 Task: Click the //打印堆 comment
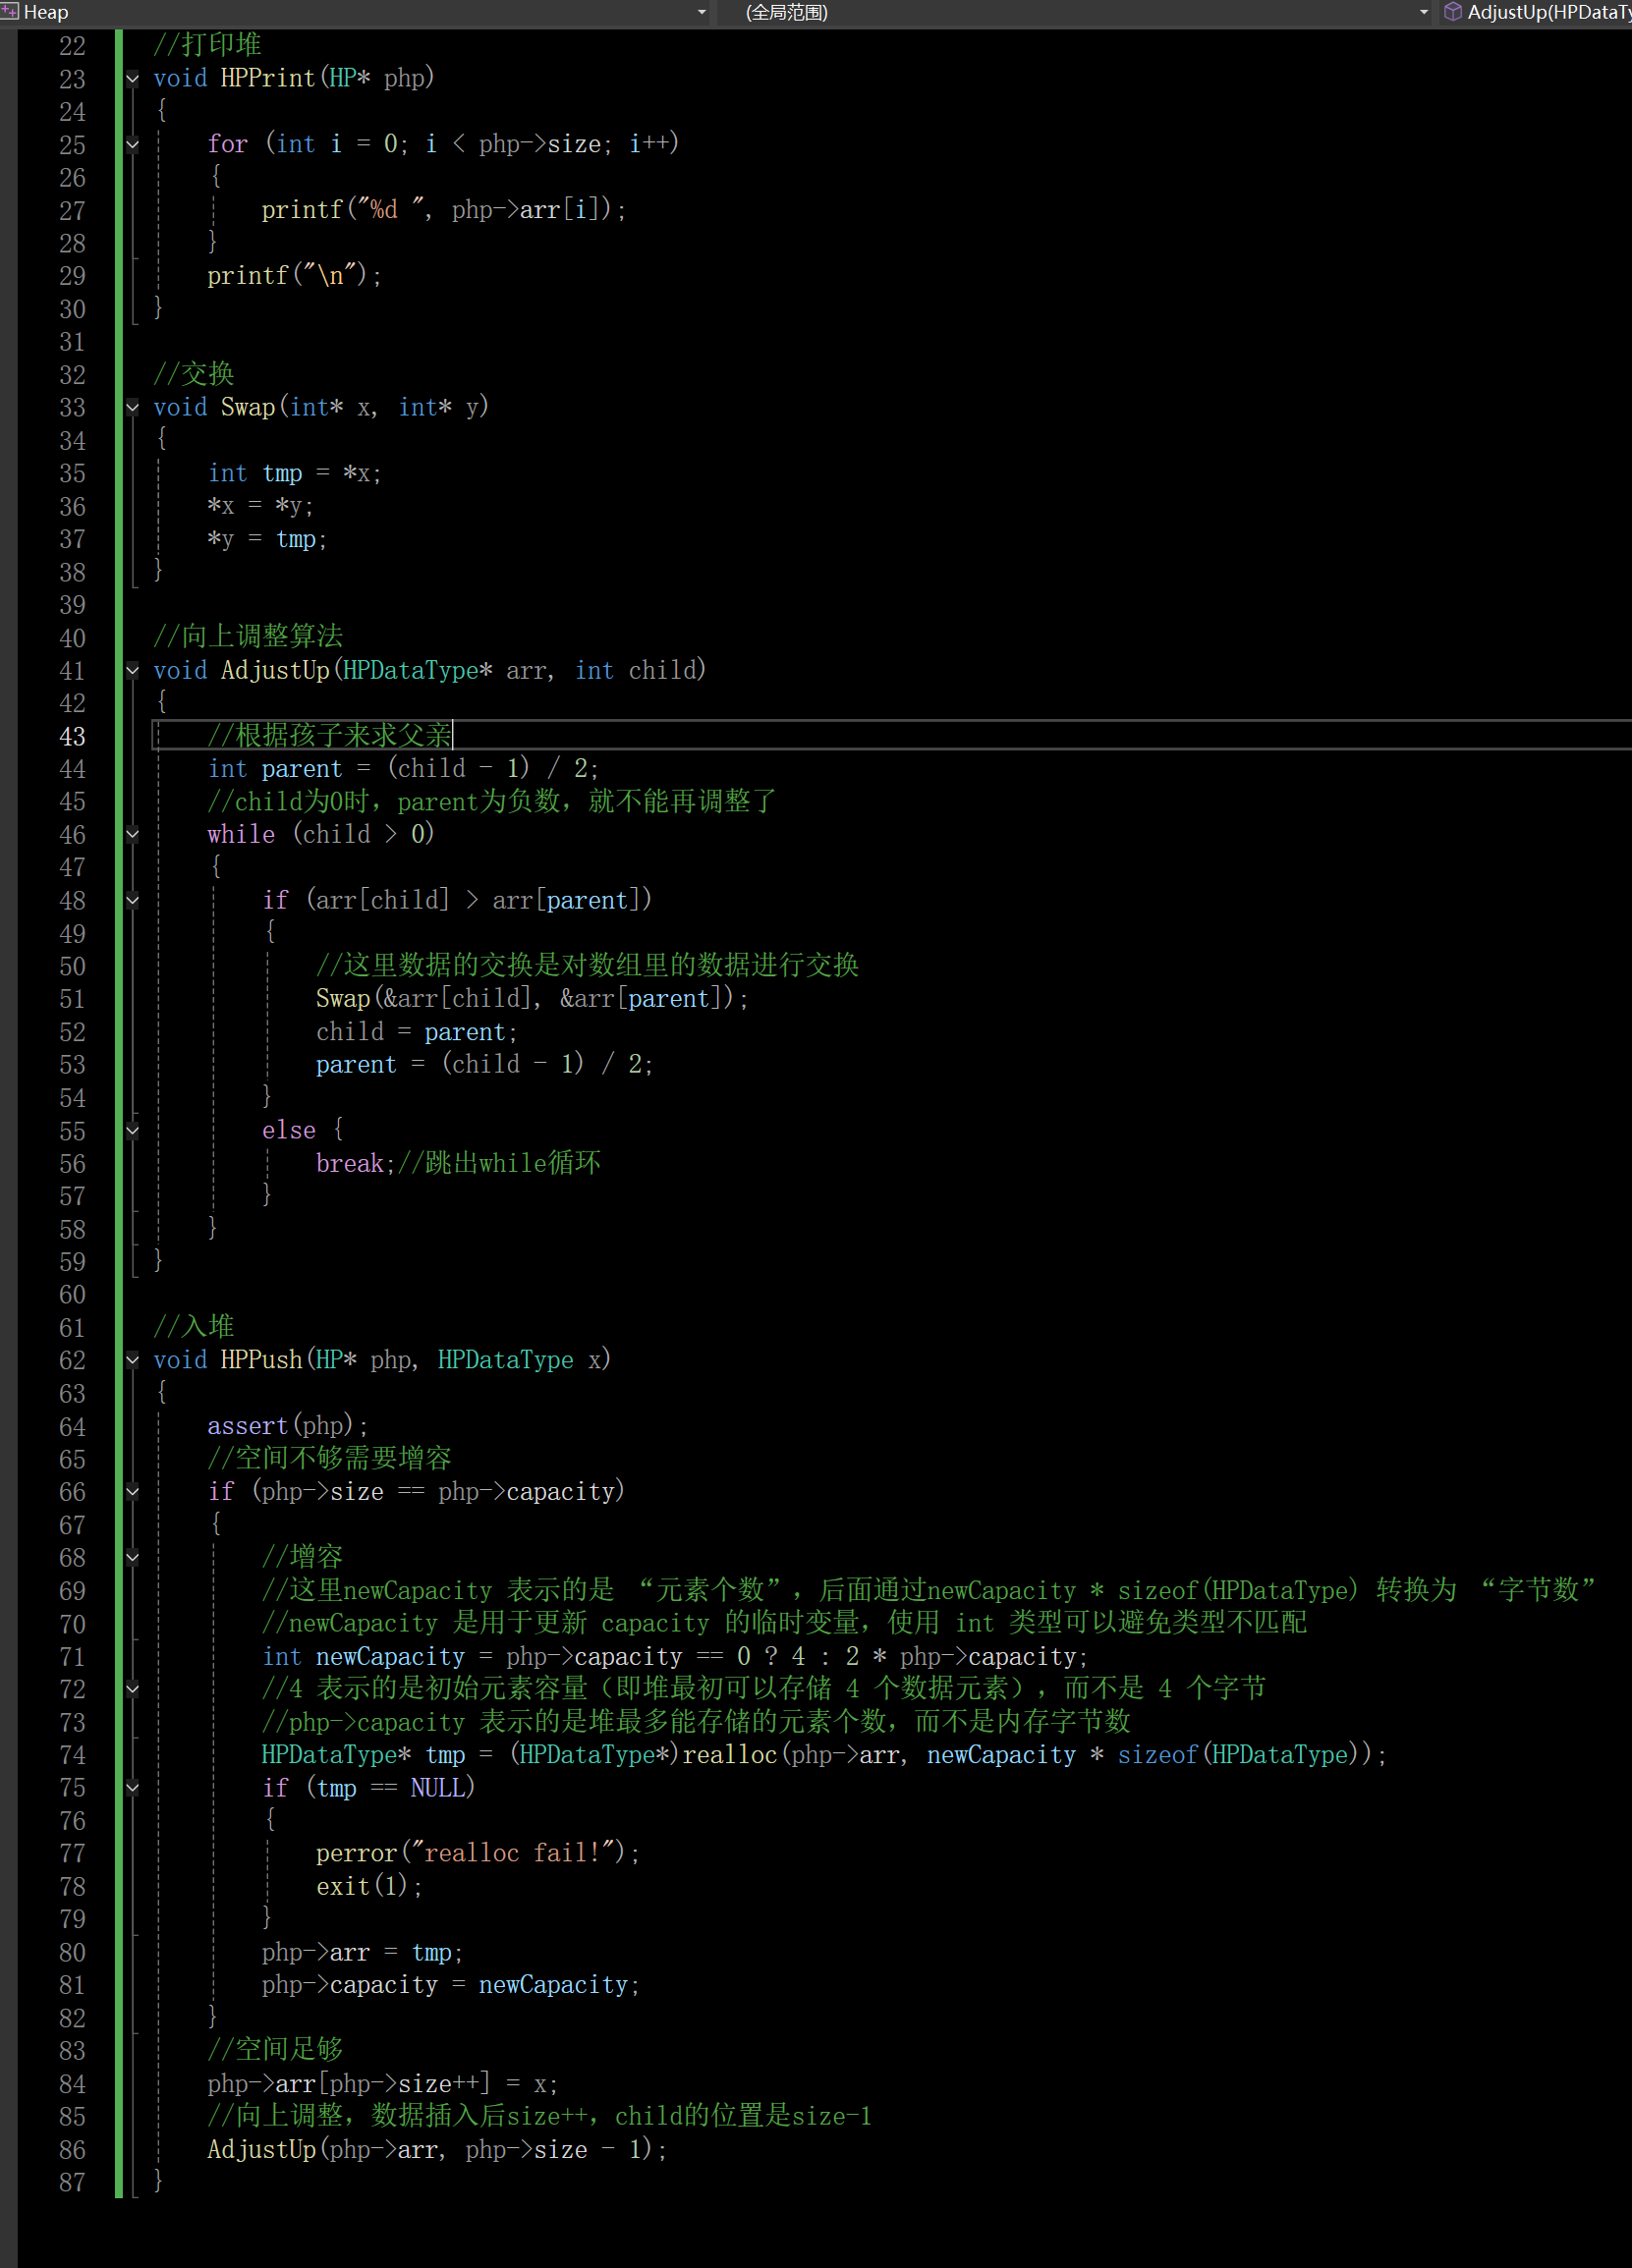[207, 45]
